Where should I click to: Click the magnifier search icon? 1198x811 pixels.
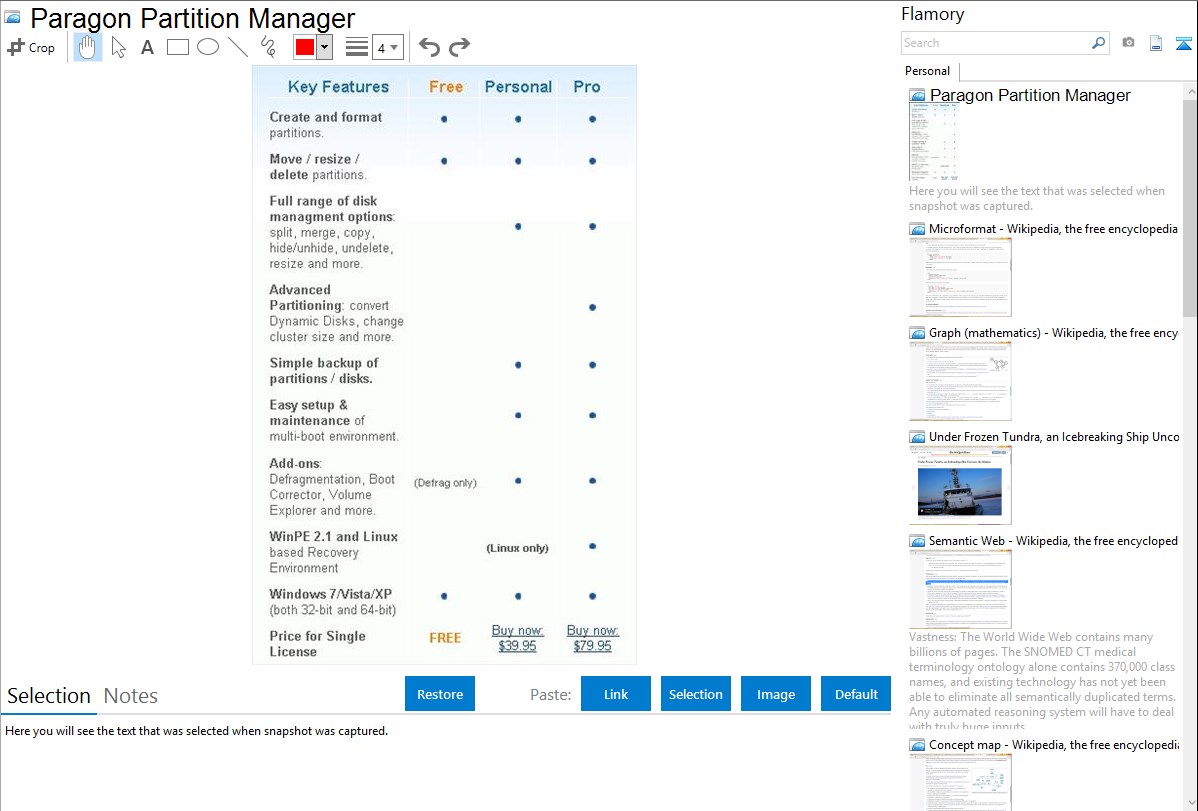point(1099,43)
